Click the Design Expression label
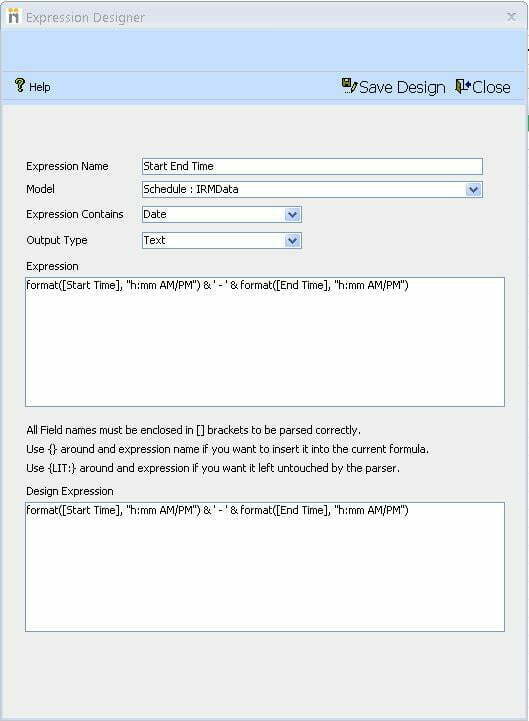The width and height of the screenshot is (529, 721). point(69,491)
